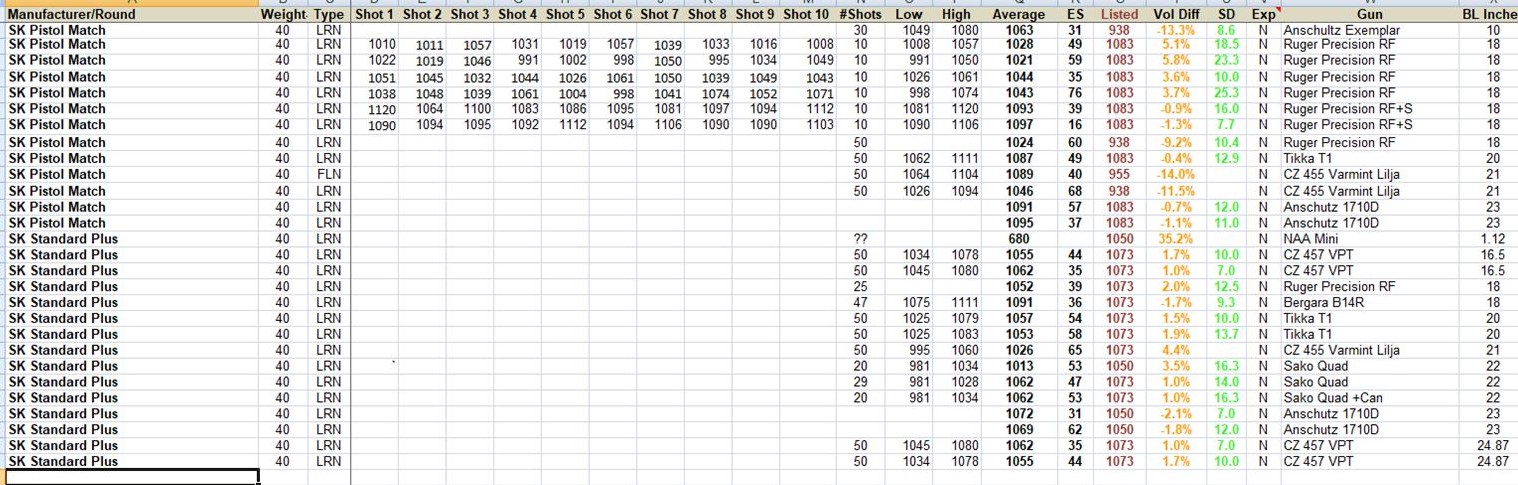Click the -11.5% Vol Diff cell
Image resolution: width=1518 pixels, height=485 pixels.
coord(1175,190)
